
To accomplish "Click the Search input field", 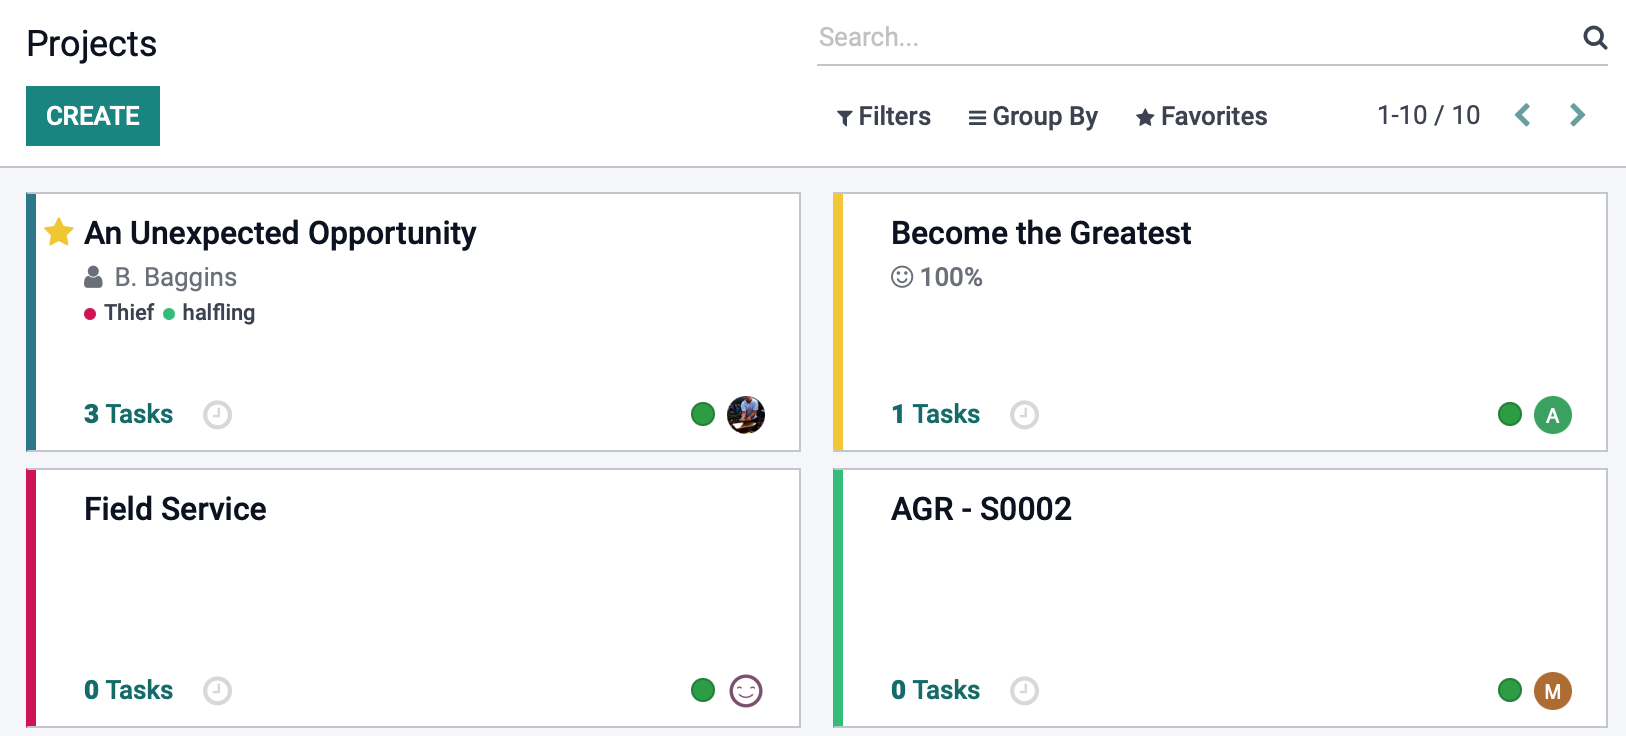I will [x=1195, y=38].
